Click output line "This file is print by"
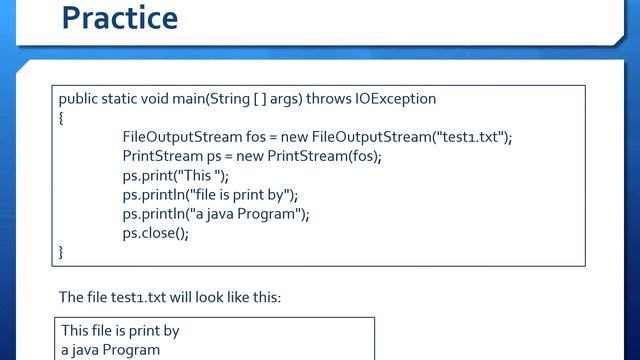Image resolution: width=640 pixels, height=360 pixels. tap(120, 331)
